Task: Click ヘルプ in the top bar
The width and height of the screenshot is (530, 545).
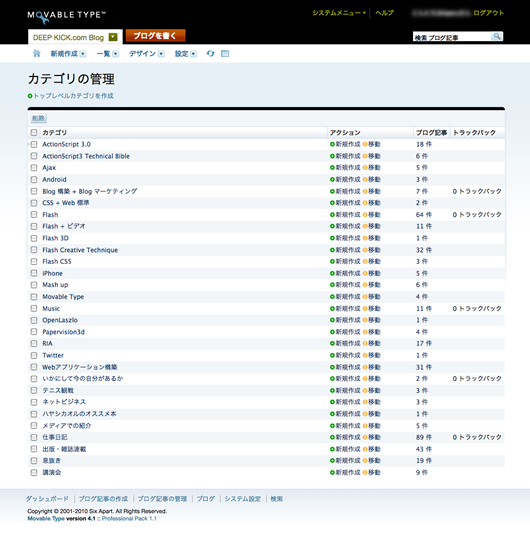Action: pos(384,13)
